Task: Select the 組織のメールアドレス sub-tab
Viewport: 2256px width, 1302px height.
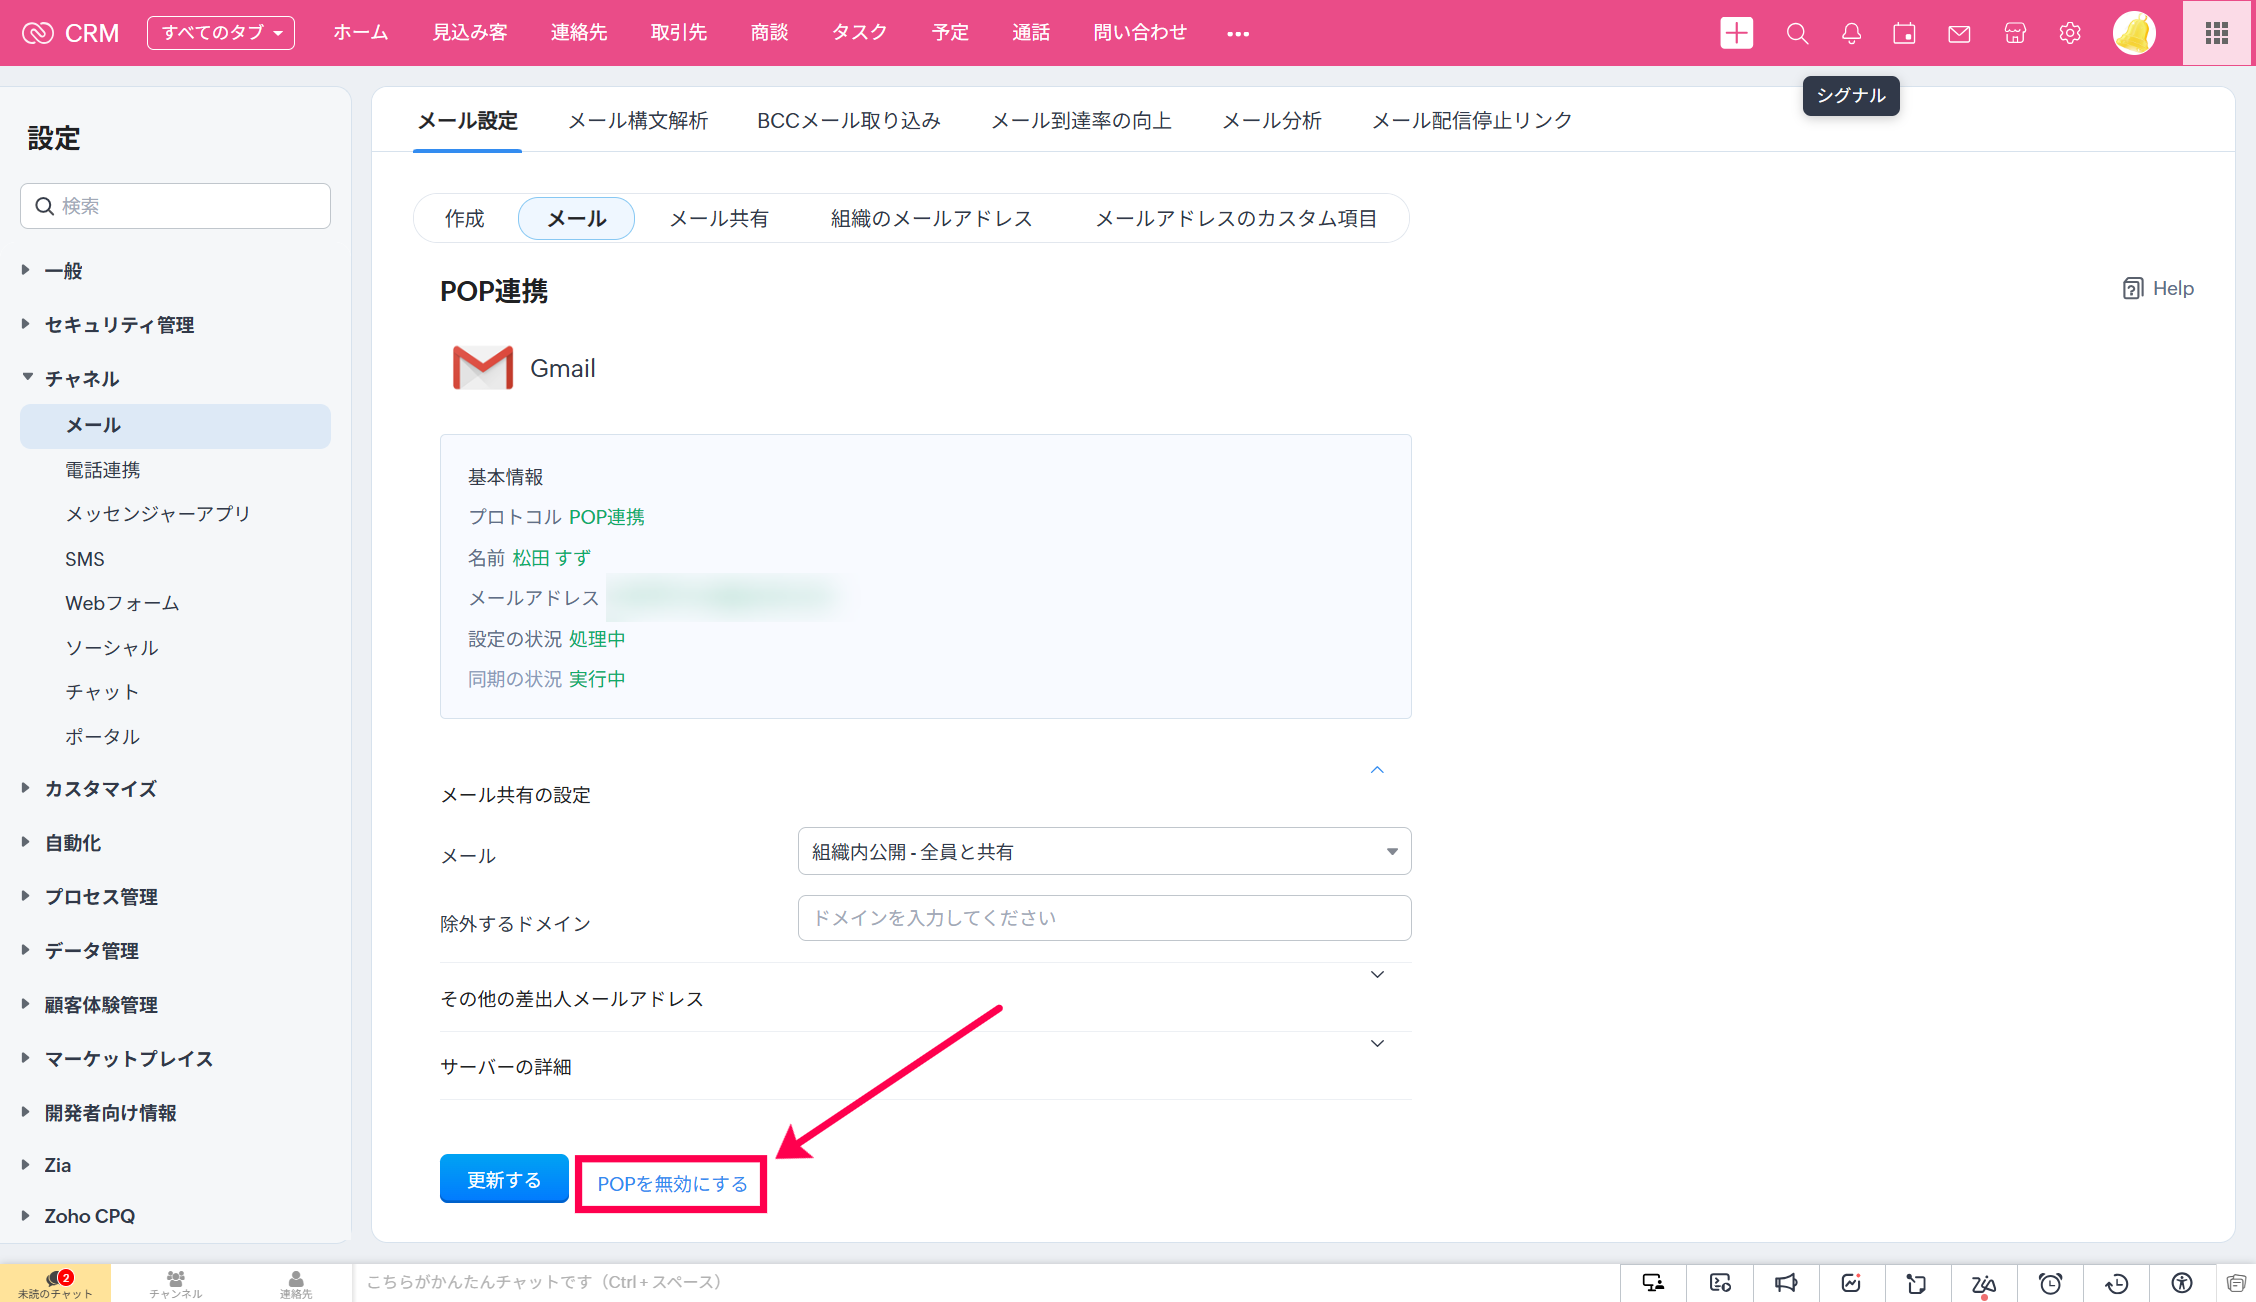Action: point(931,219)
